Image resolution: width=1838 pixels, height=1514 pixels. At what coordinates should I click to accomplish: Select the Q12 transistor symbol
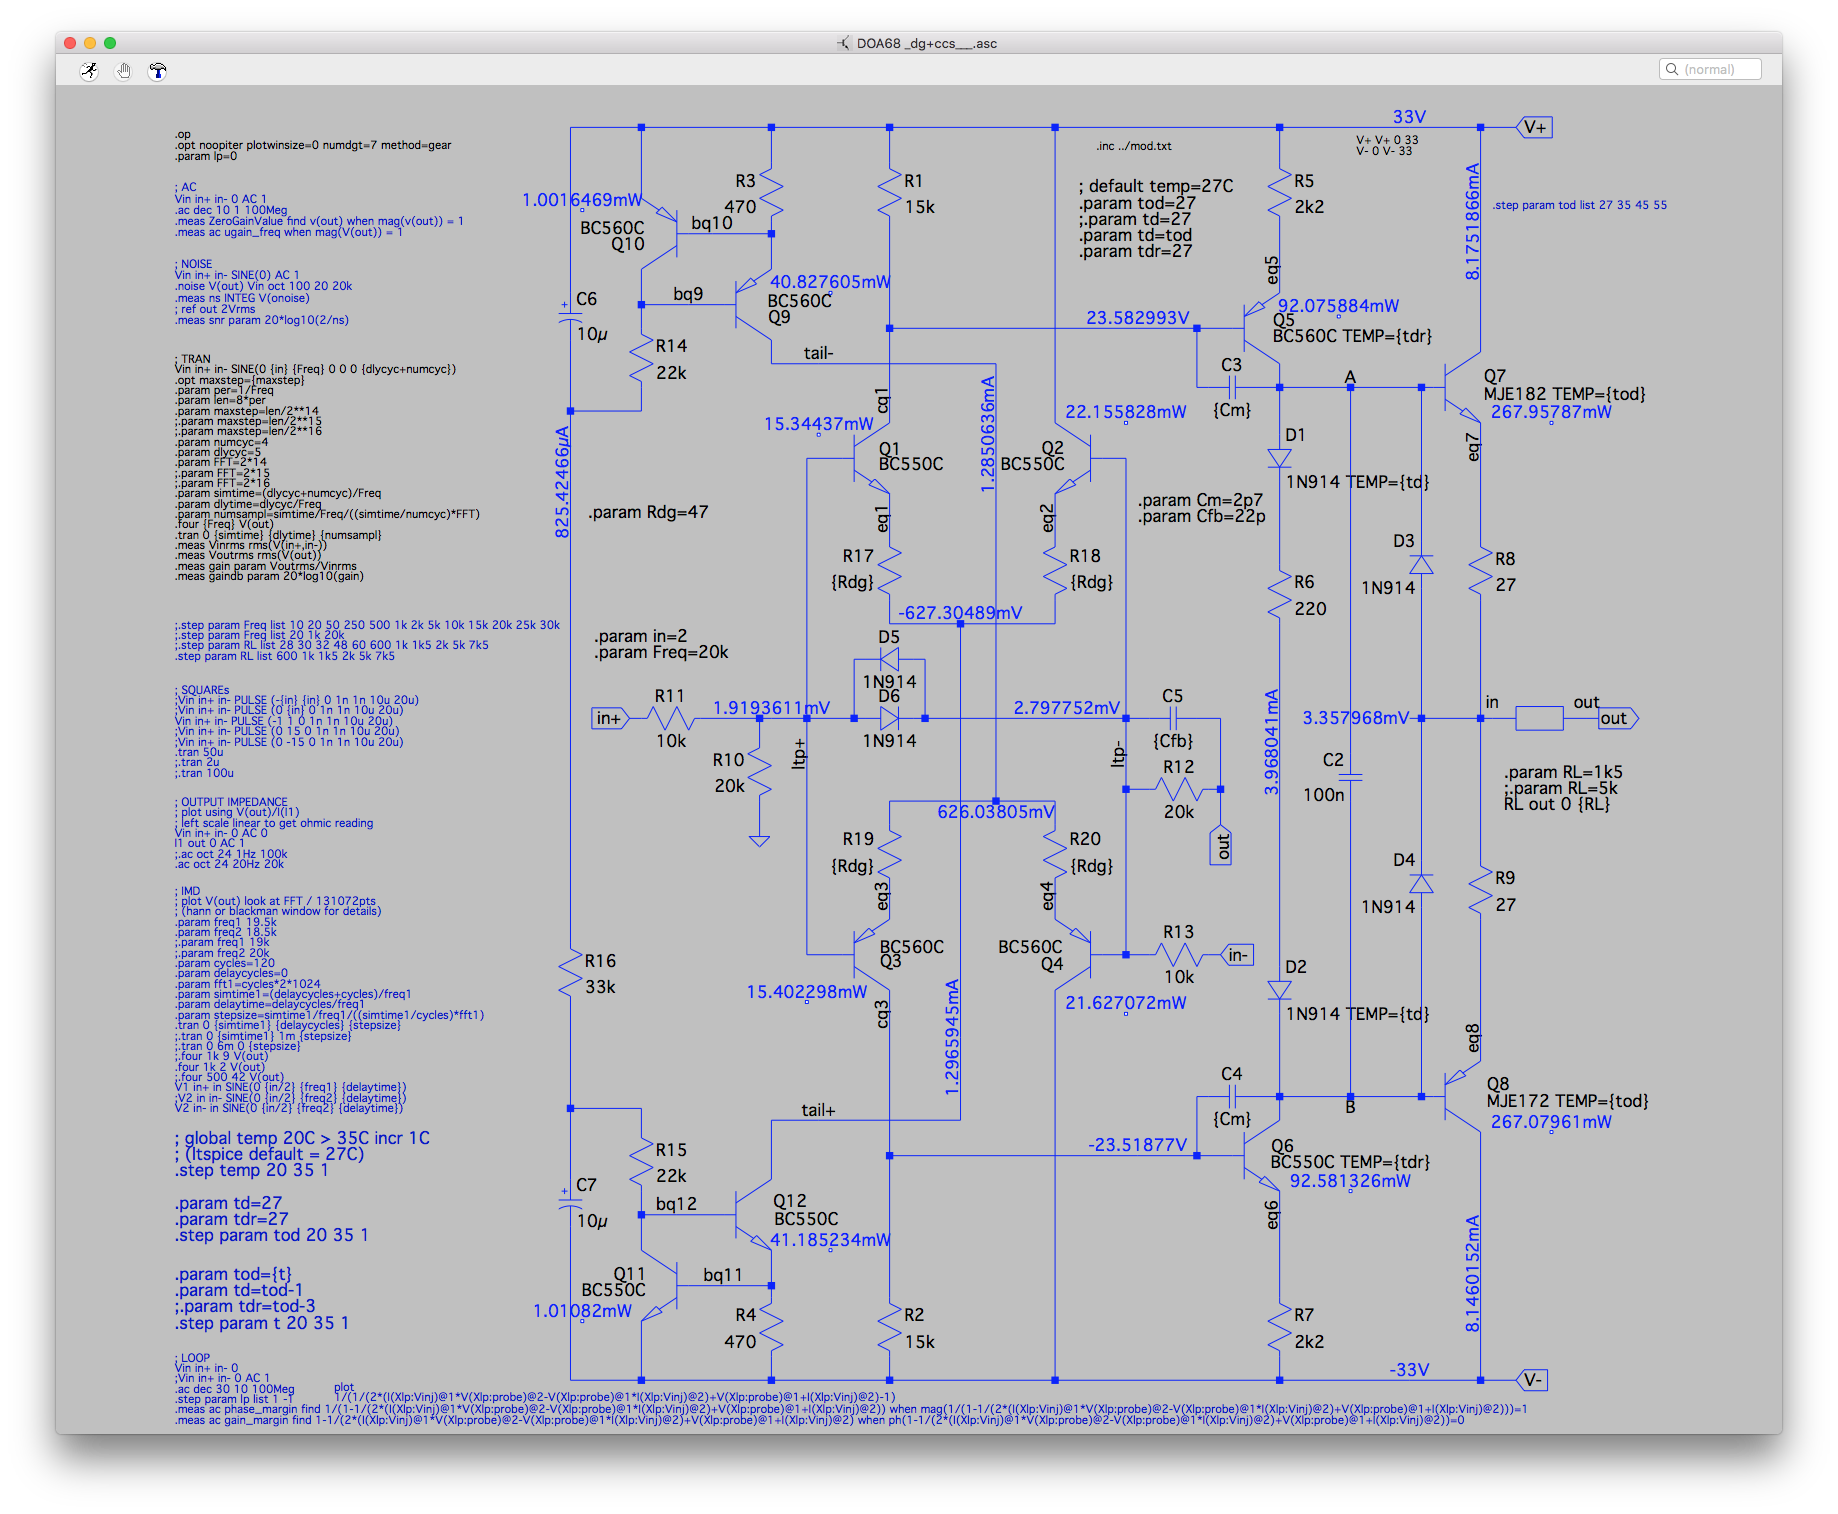point(754,1214)
